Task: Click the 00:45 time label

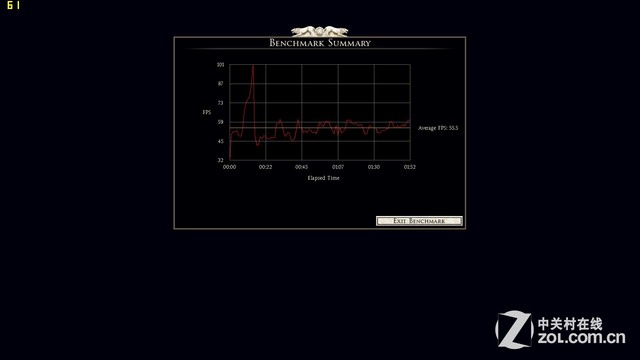Action: pyautogui.click(x=302, y=167)
